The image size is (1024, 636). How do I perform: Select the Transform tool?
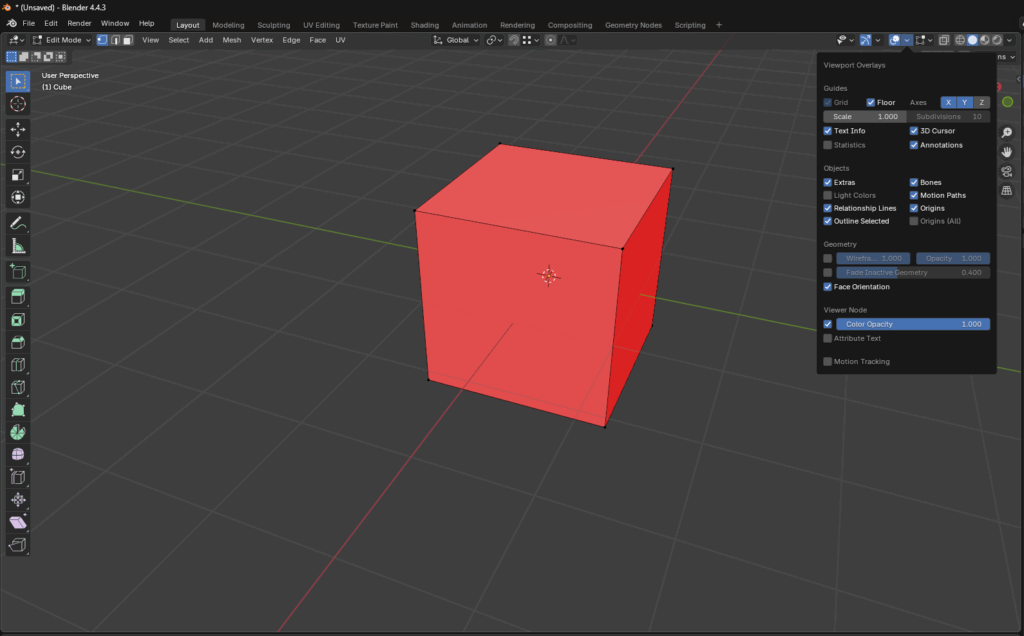18,197
